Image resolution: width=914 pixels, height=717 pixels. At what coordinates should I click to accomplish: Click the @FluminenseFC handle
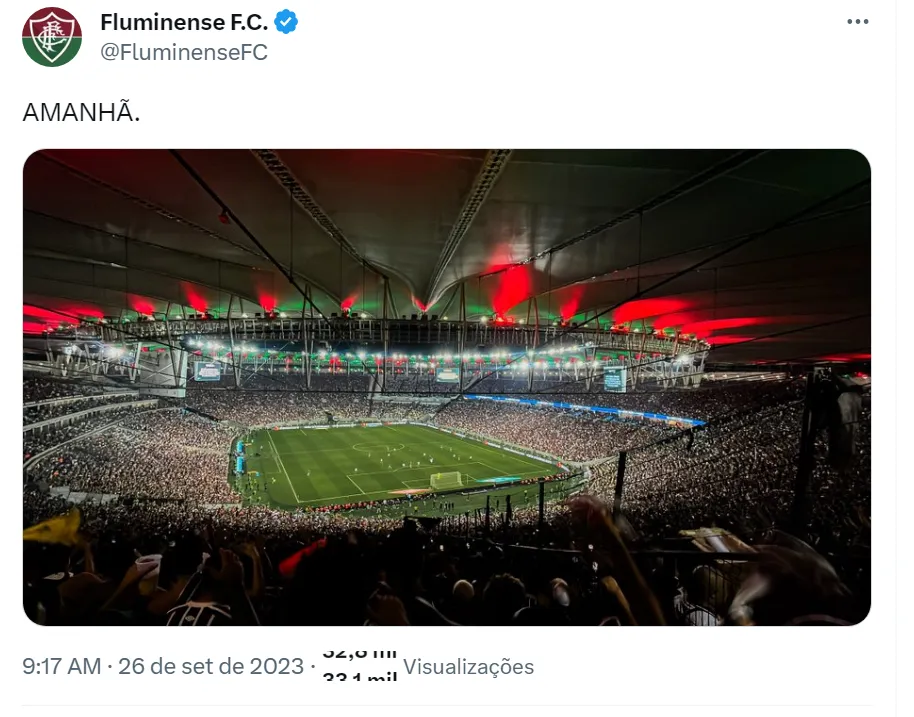point(184,52)
